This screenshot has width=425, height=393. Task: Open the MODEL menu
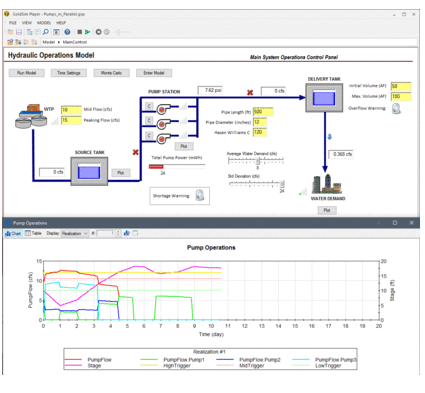click(44, 23)
